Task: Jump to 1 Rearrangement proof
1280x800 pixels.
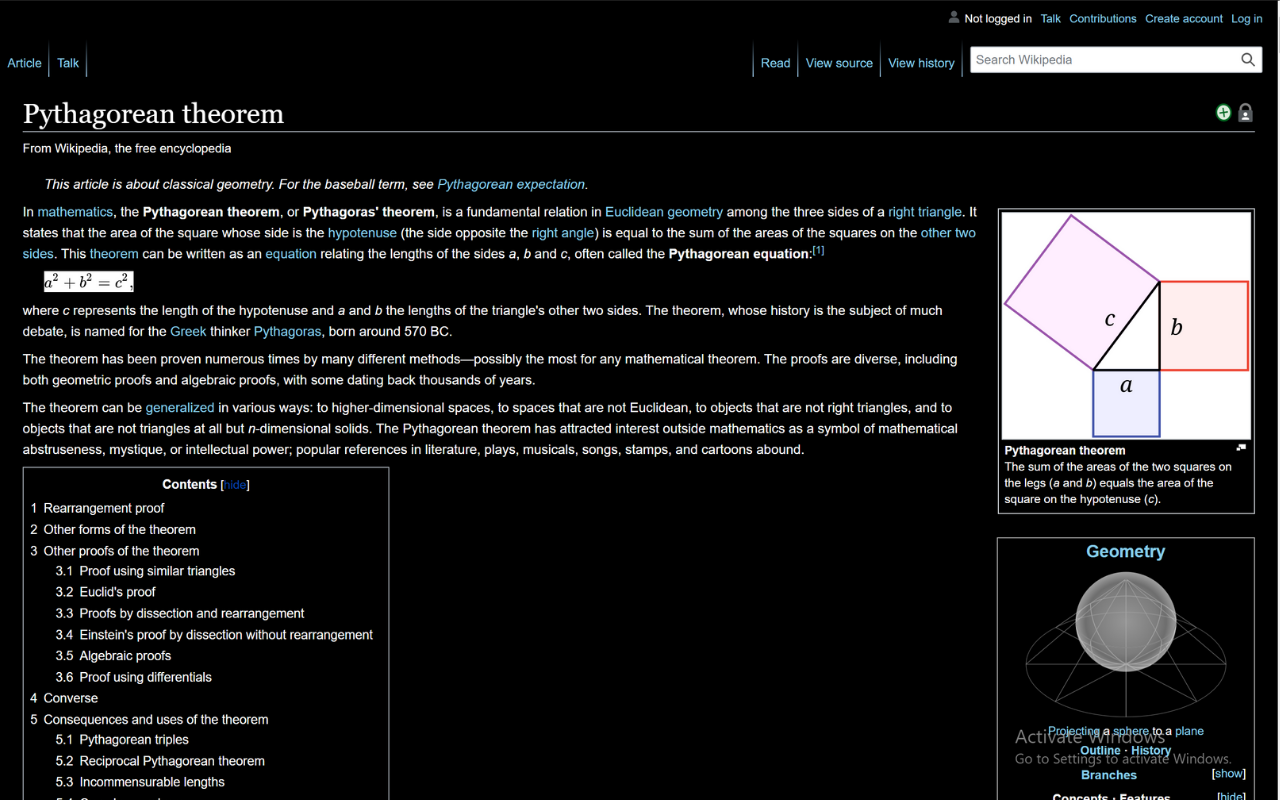Action: pyautogui.click(x=97, y=508)
